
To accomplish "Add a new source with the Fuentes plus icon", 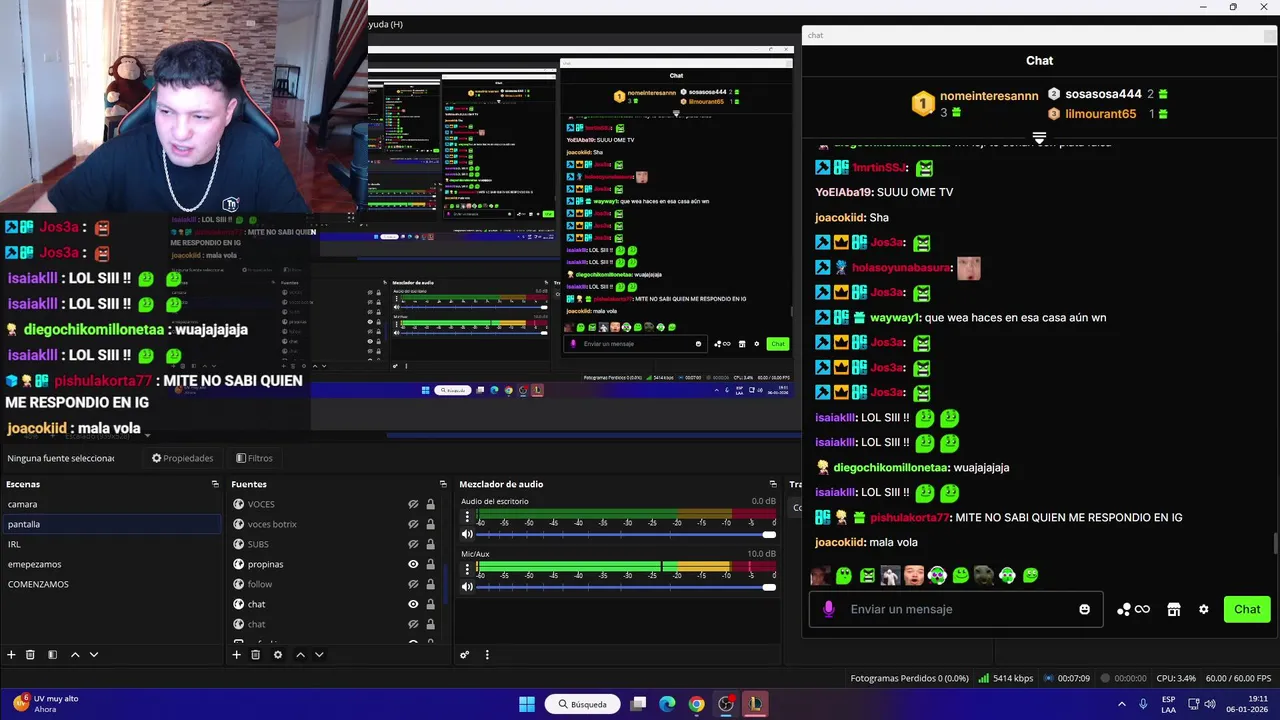I will coord(236,655).
